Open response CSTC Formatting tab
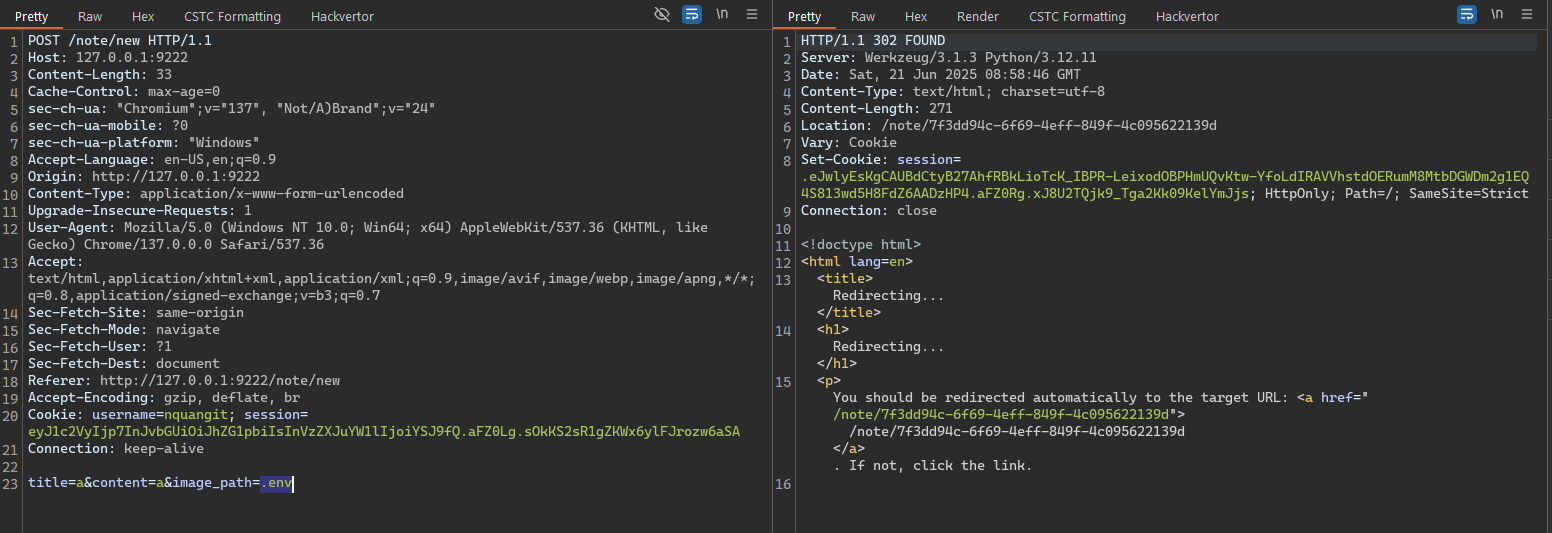Image resolution: width=1552 pixels, height=533 pixels. (1077, 16)
